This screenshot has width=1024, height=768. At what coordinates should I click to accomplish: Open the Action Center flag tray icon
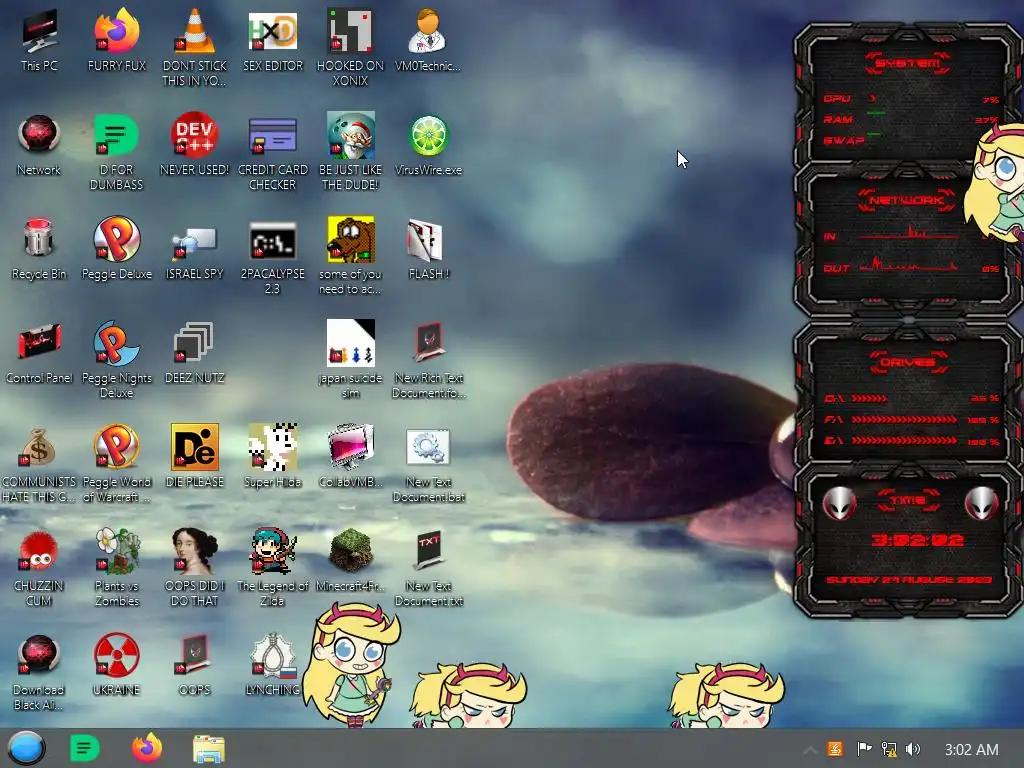(x=863, y=748)
